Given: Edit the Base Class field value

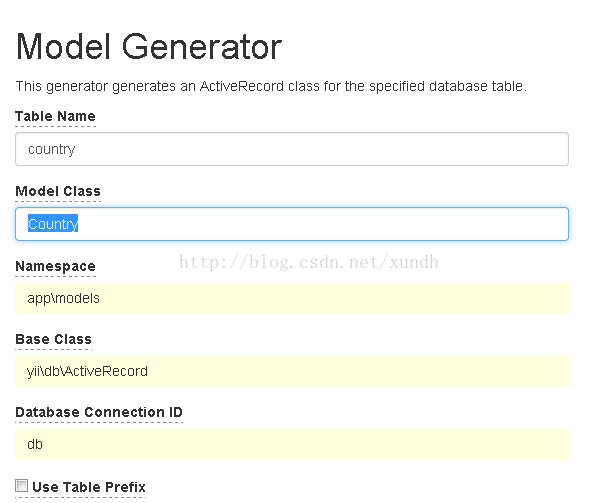Looking at the screenshot, I should click(x=292, y=371).
